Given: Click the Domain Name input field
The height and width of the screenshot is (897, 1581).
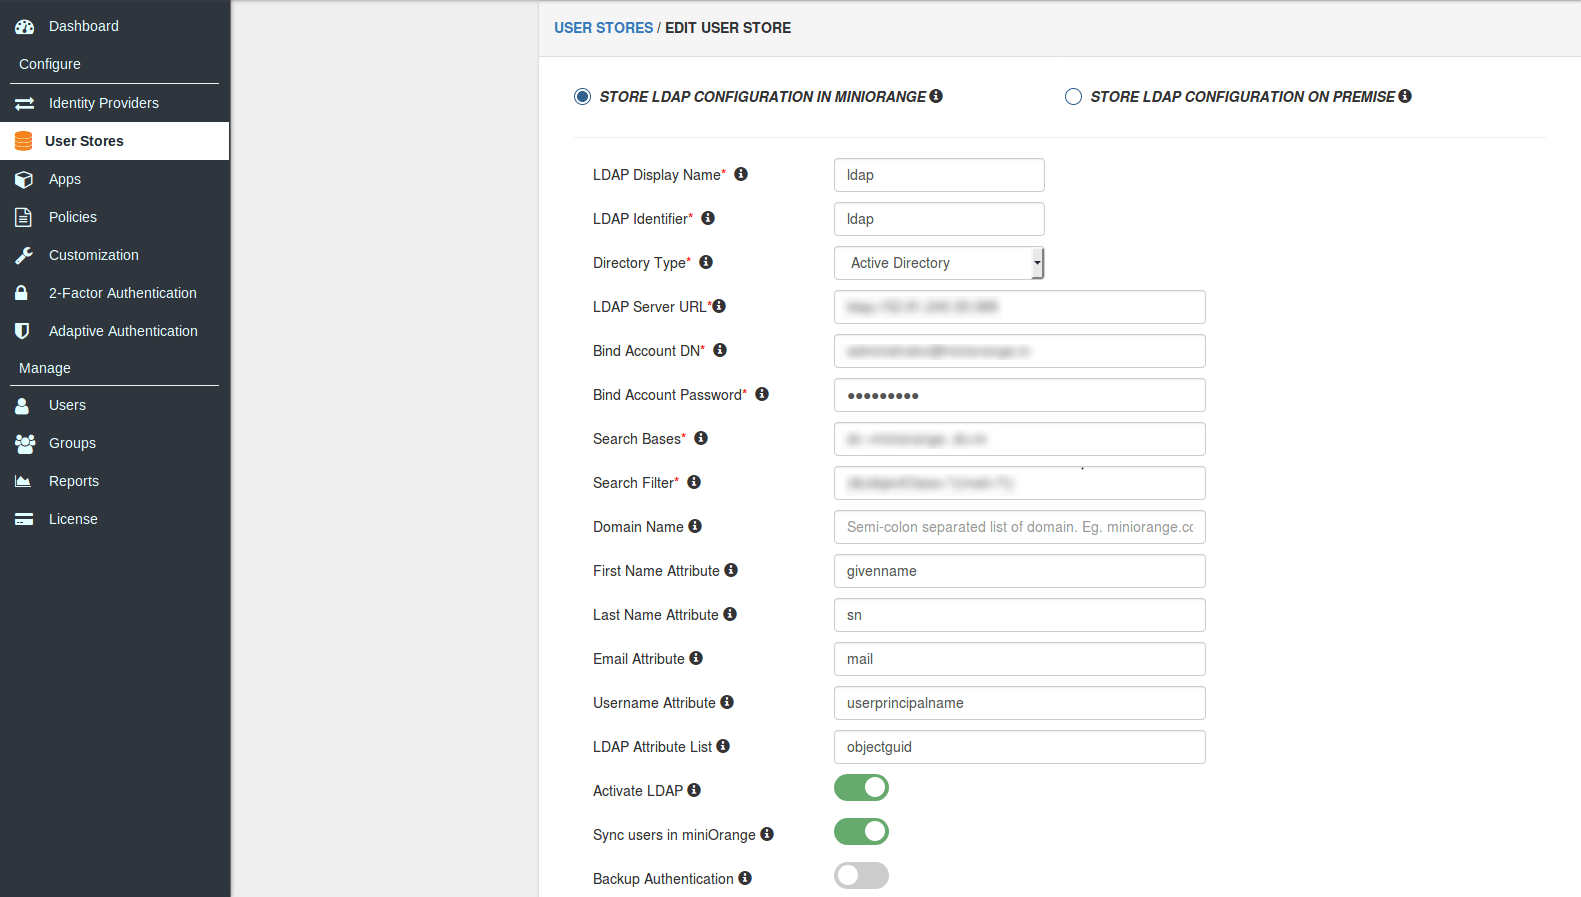Looking at the screenshot, I should click(x=1020, y=527).
